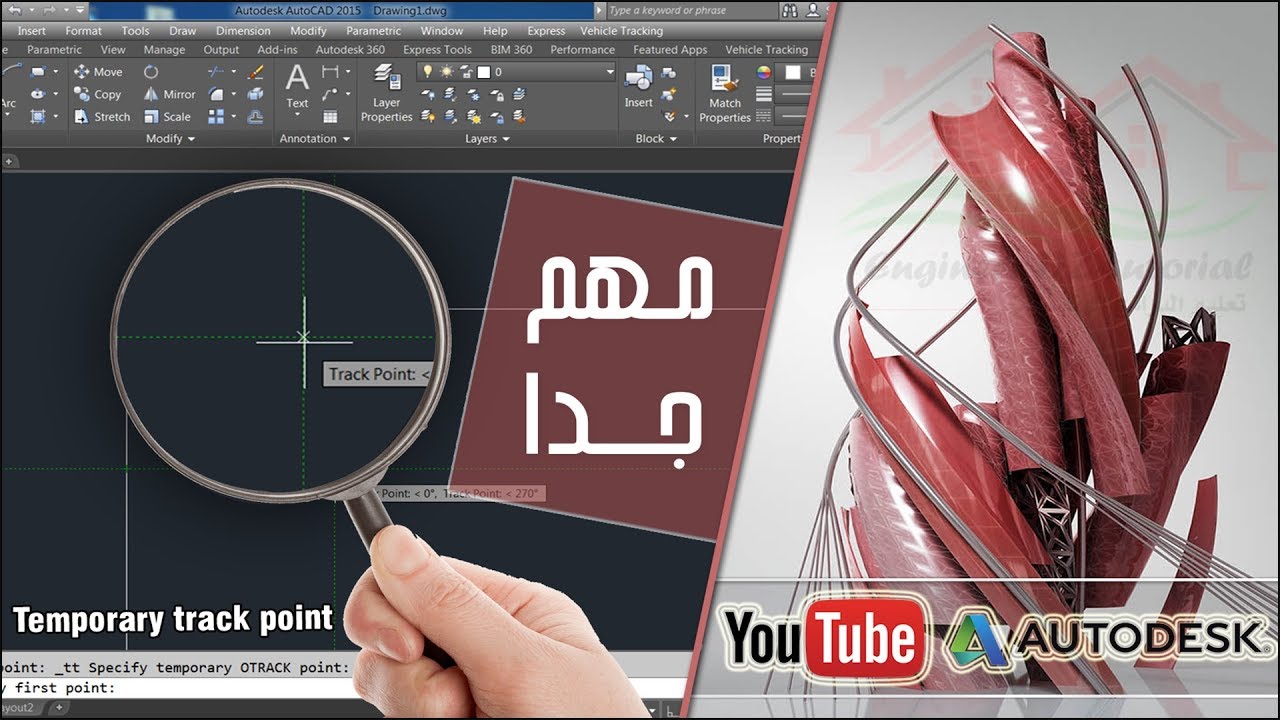Insert a Table from Annotation panel
The height and width of the screenshot is (720, 1280).
(330, 117)
